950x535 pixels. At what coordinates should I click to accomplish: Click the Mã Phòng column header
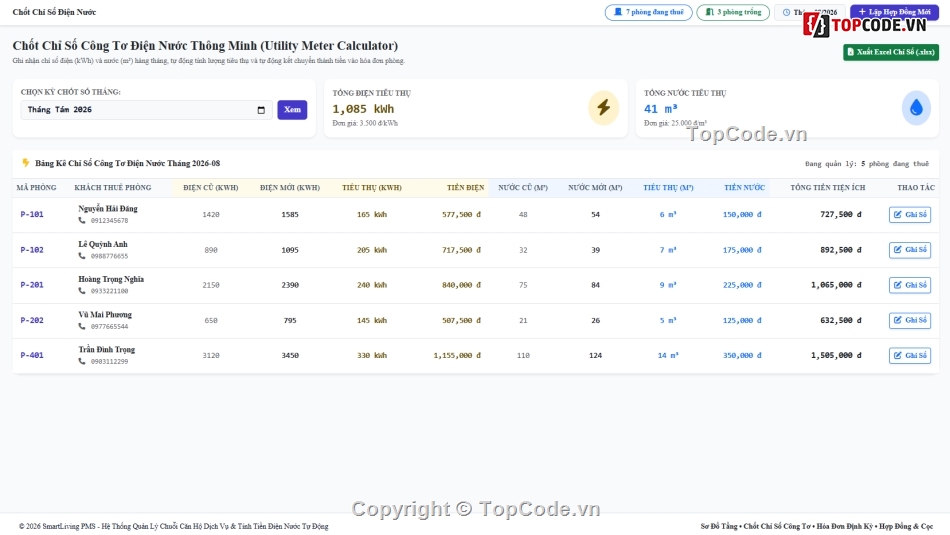(36, 188)
